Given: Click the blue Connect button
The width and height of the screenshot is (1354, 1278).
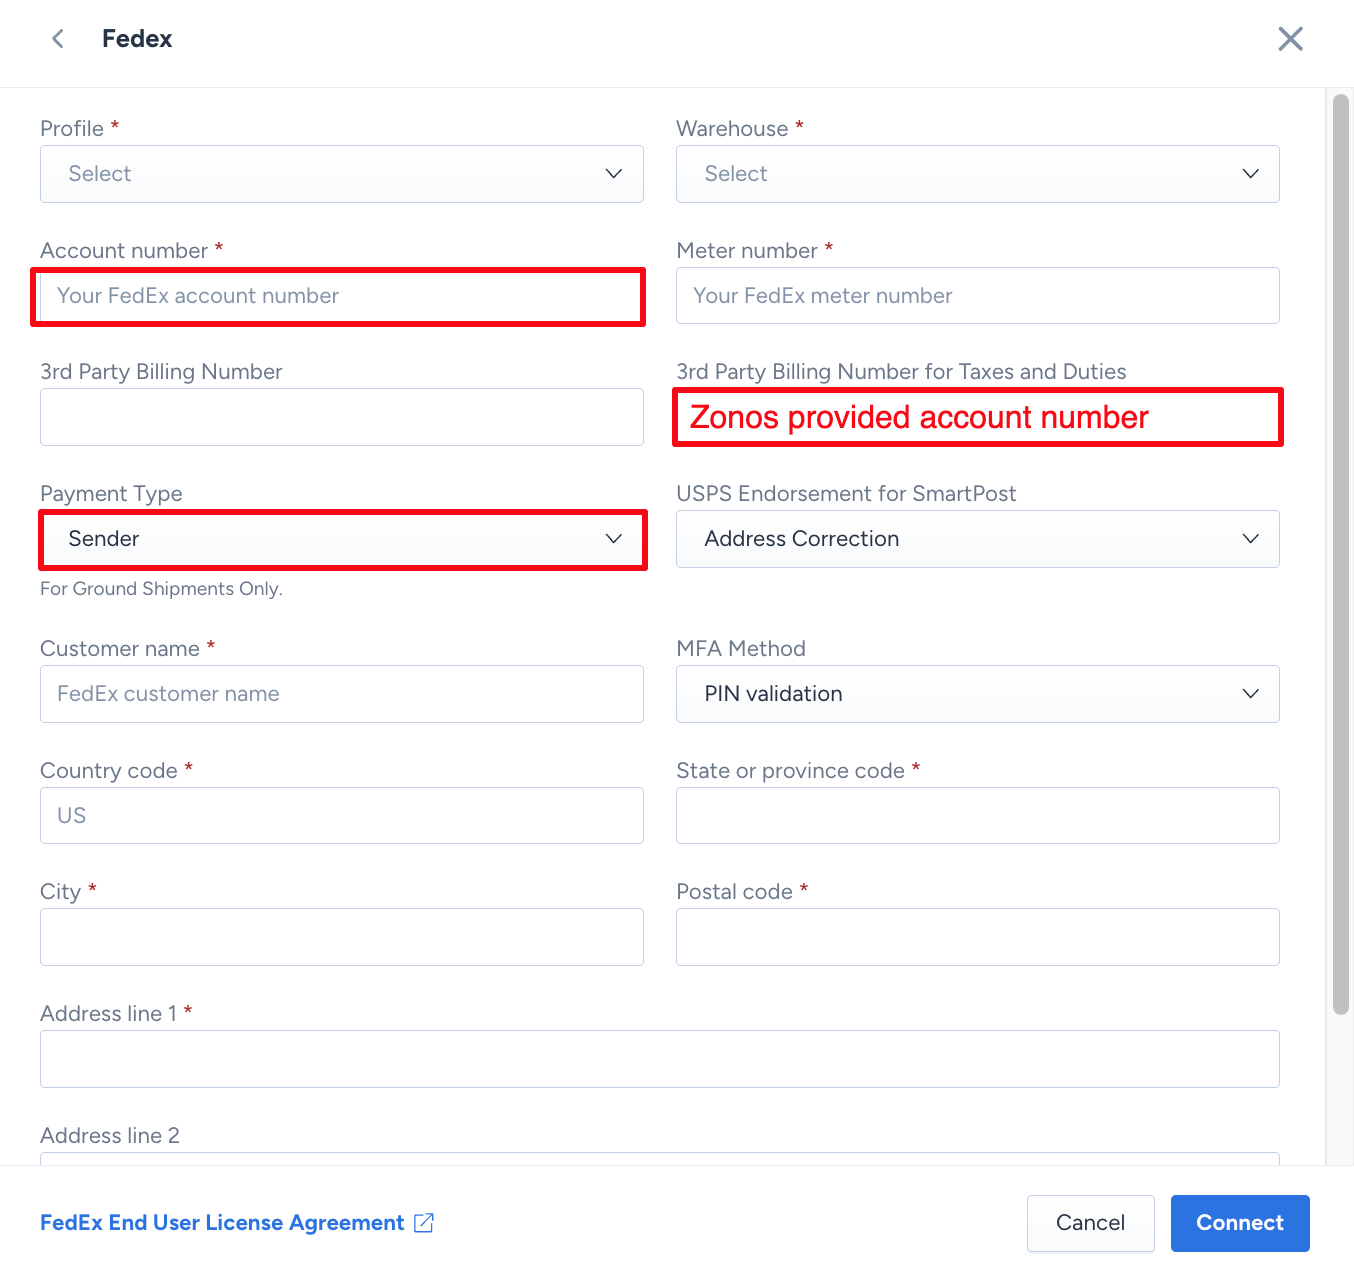Looking at the screenshot, I should [1239, 1223].
